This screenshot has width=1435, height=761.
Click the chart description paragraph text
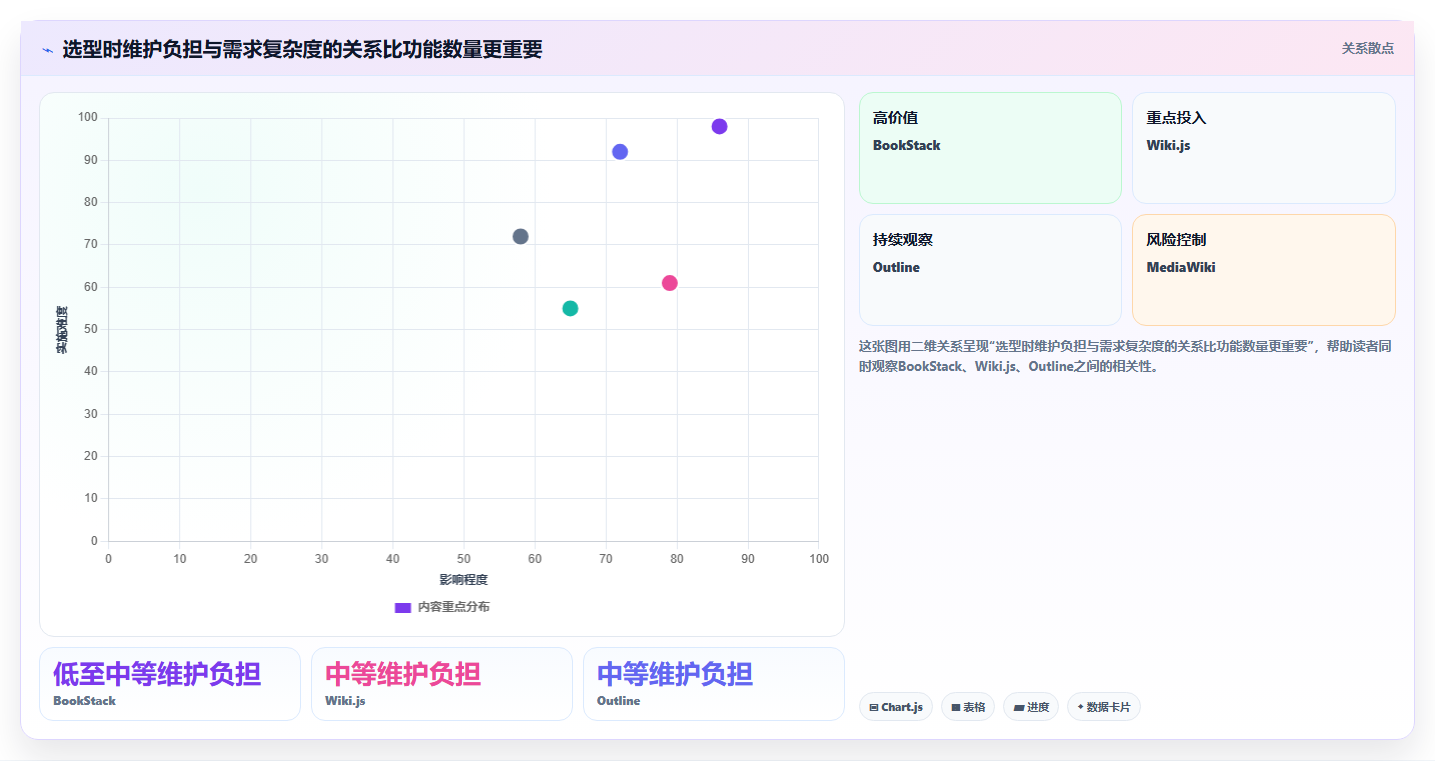click(1125, 356)
